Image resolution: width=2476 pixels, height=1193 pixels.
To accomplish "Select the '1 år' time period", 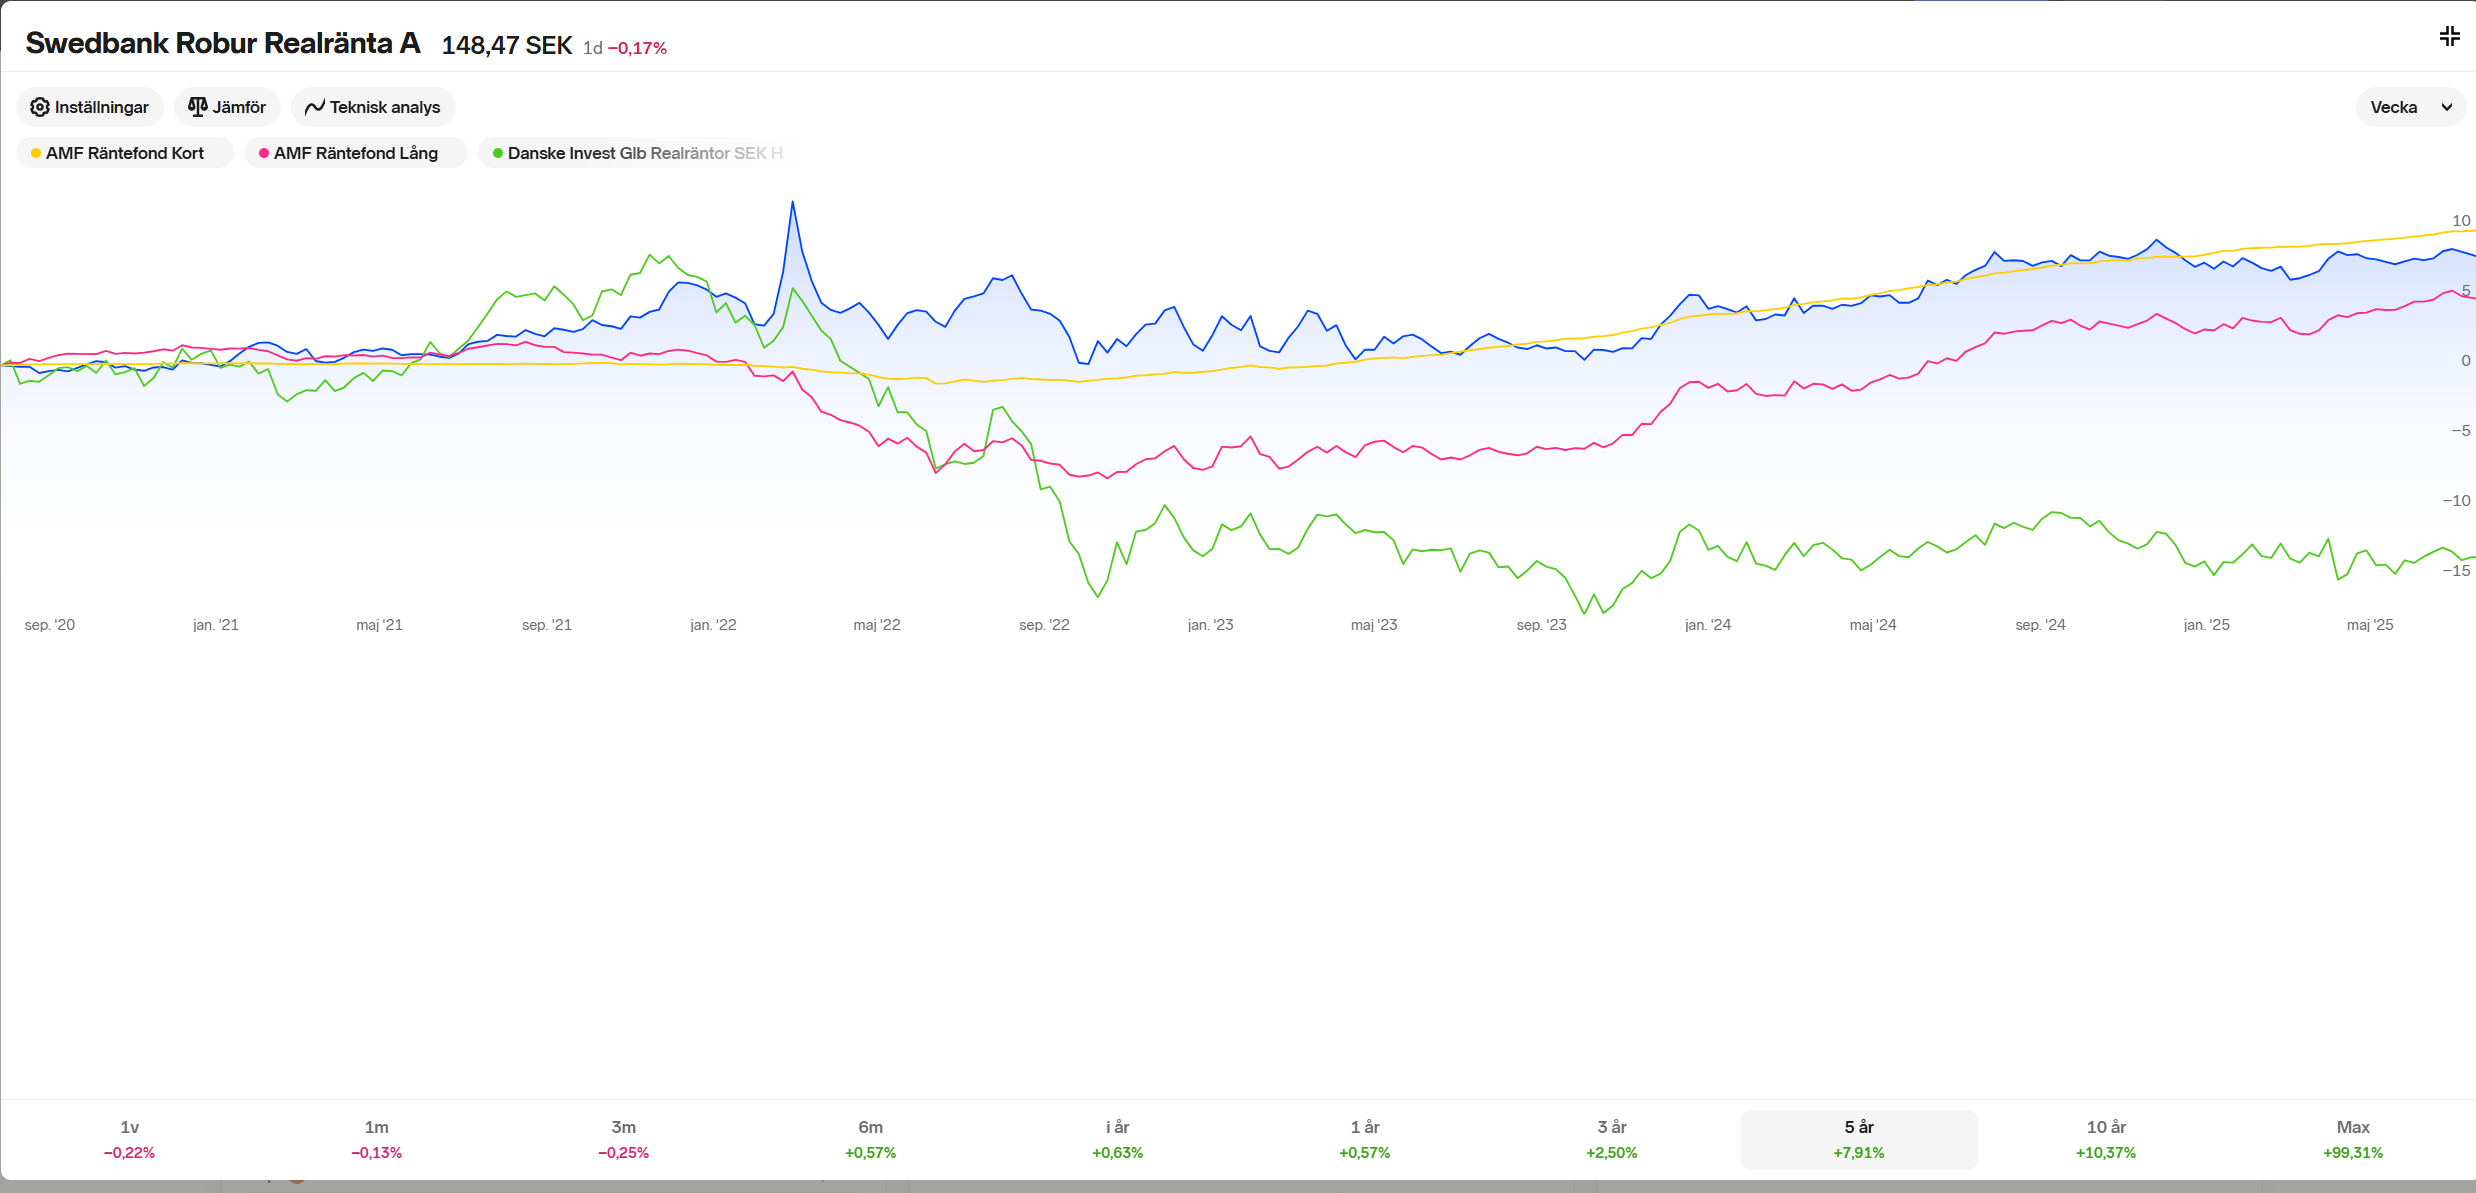I will [x=1364, y=1139].
